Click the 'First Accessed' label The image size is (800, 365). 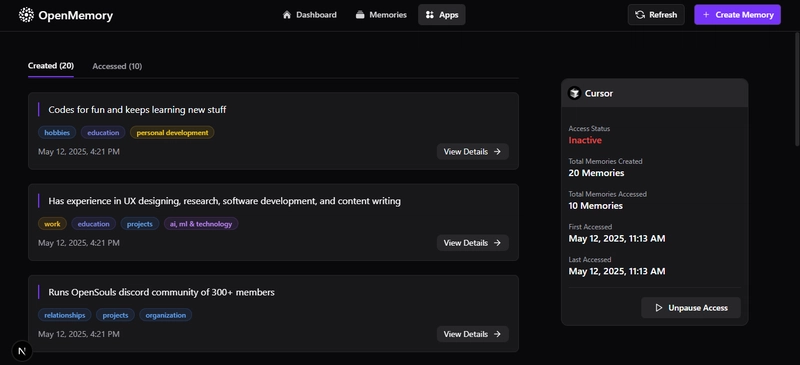(590, 227)
